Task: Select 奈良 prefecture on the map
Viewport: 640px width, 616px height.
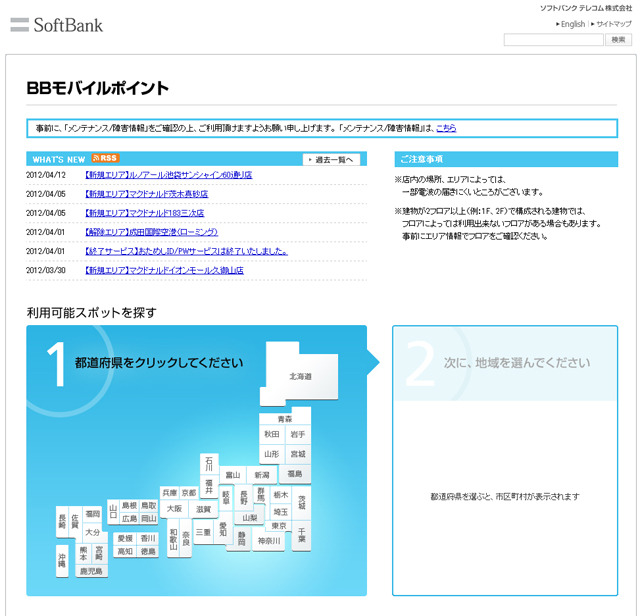Action: (x=186, y=537)
